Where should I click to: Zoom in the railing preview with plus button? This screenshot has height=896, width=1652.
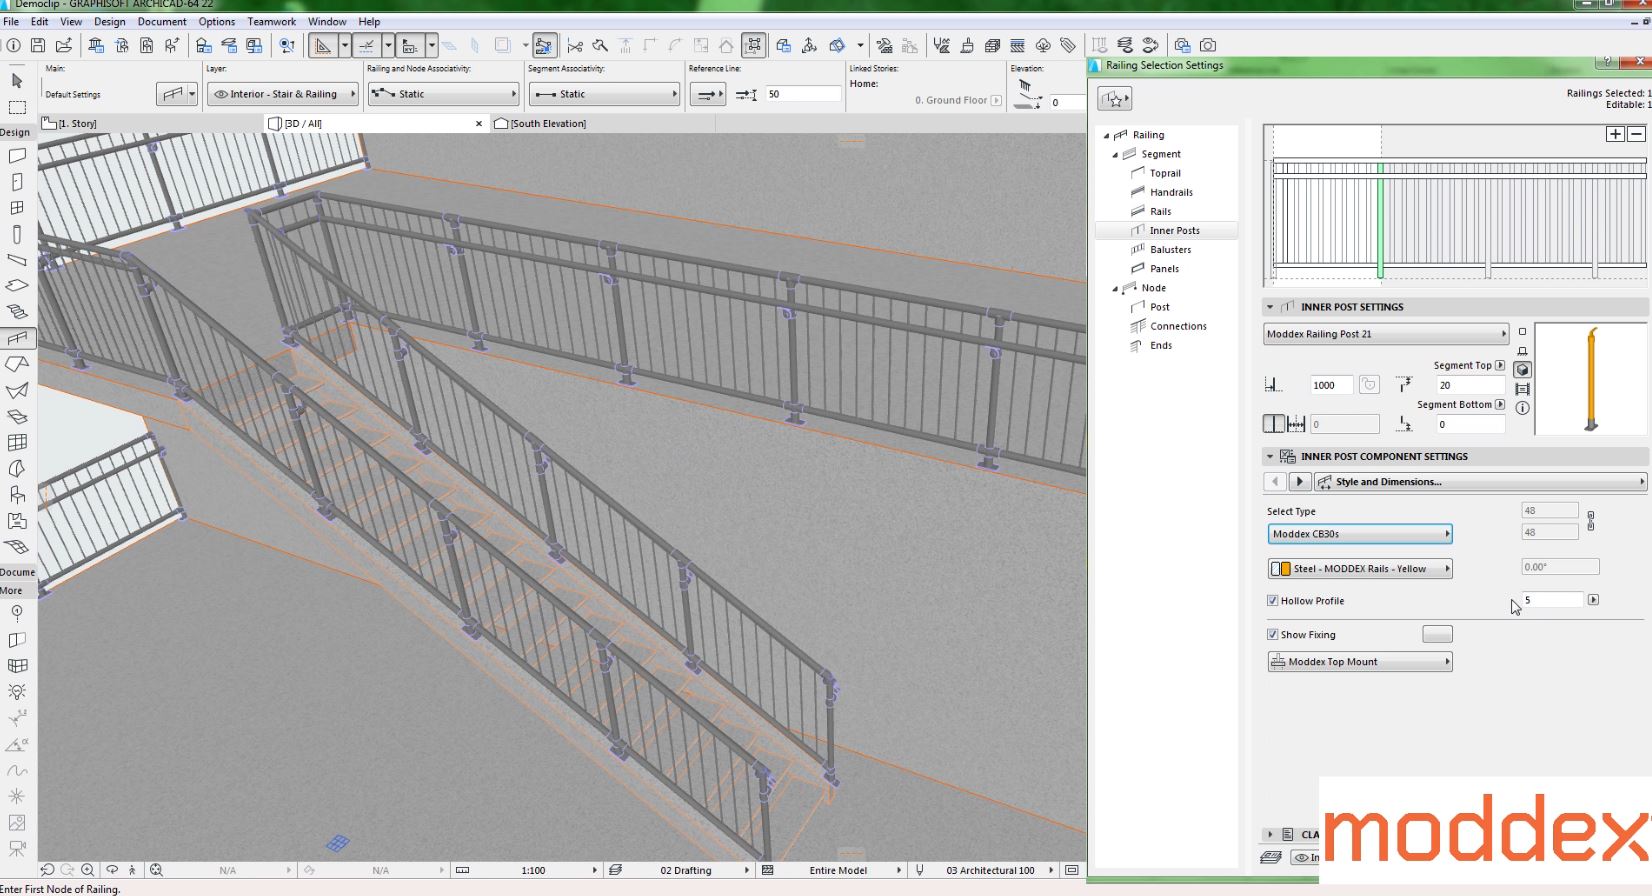coord(1615,134)
